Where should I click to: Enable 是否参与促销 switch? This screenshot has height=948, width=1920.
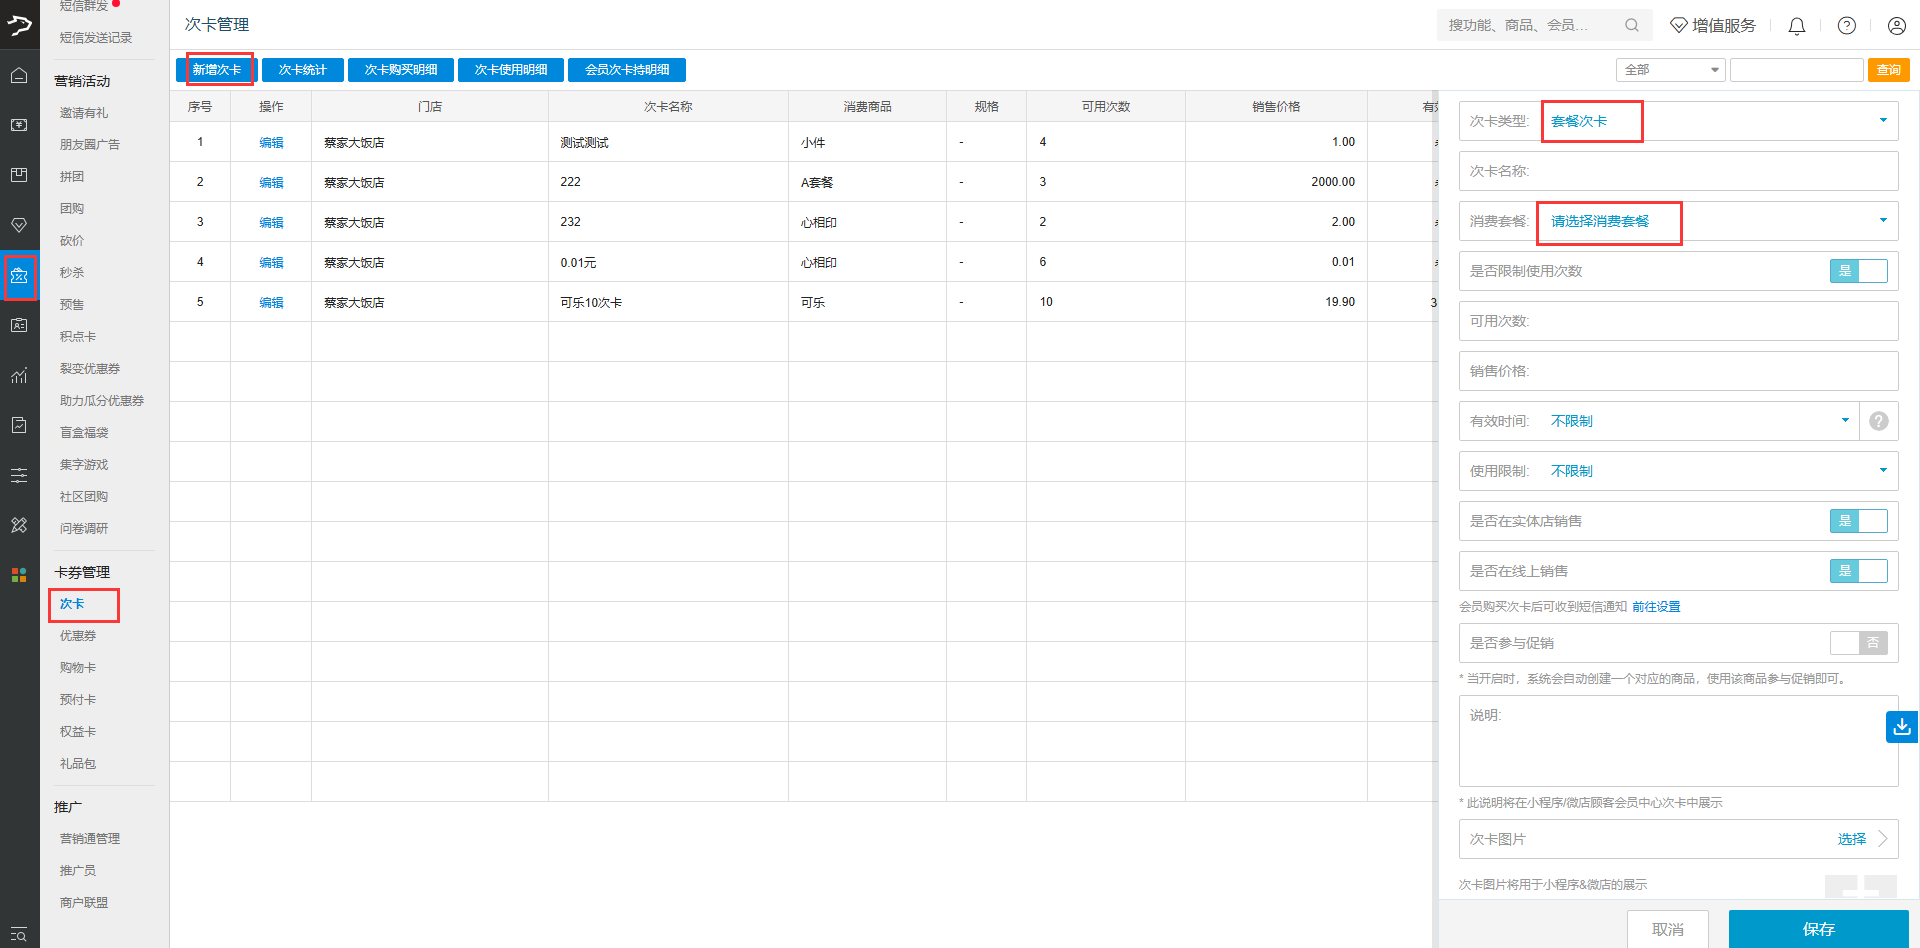click(x=1858, y=643)
